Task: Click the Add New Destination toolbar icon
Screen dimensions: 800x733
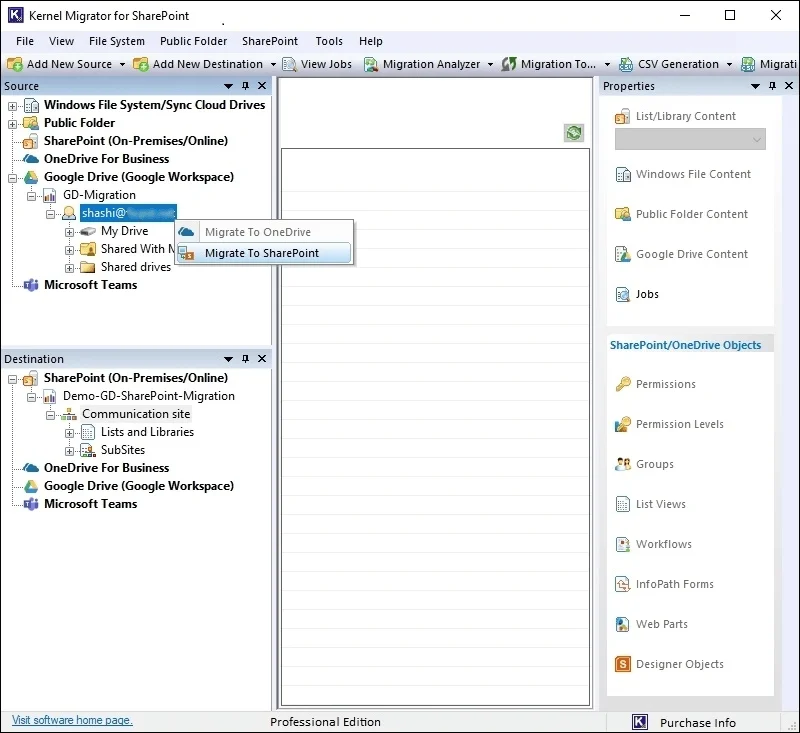Action: coord(141,64)
